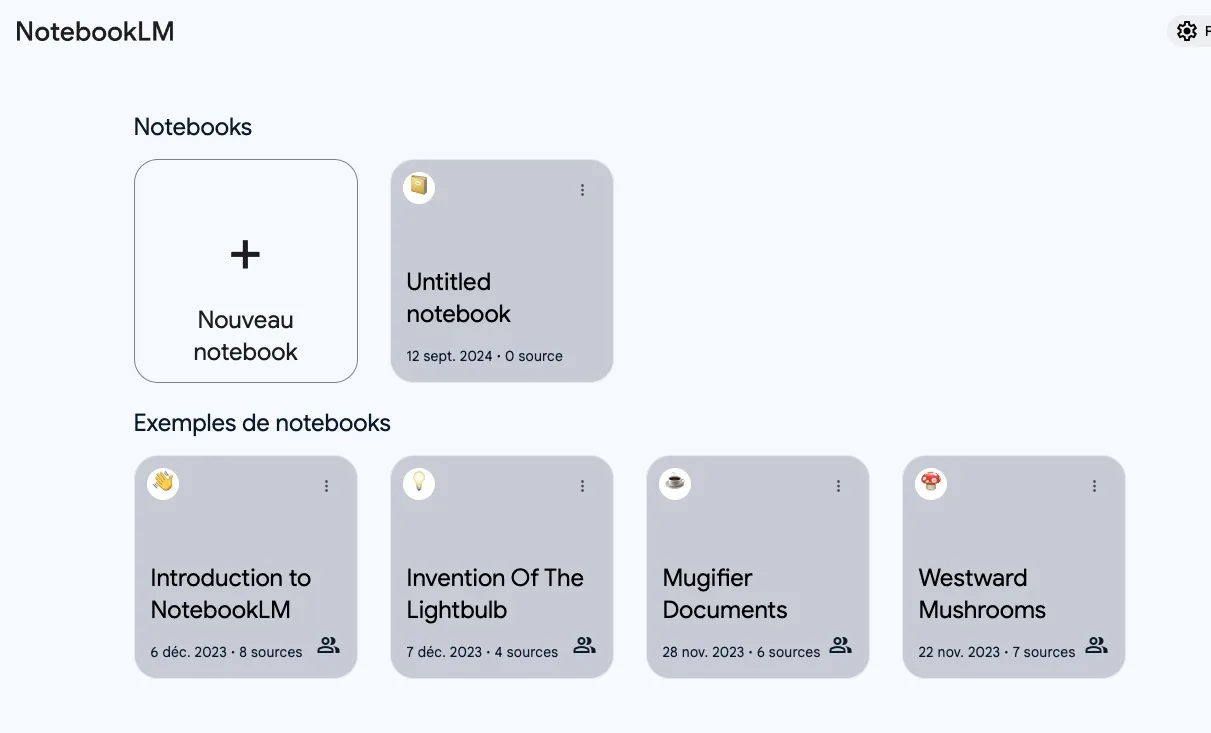Open the Untitled notebook title
The width and height of the screenshot is (1211, 733).
[459, 298]
